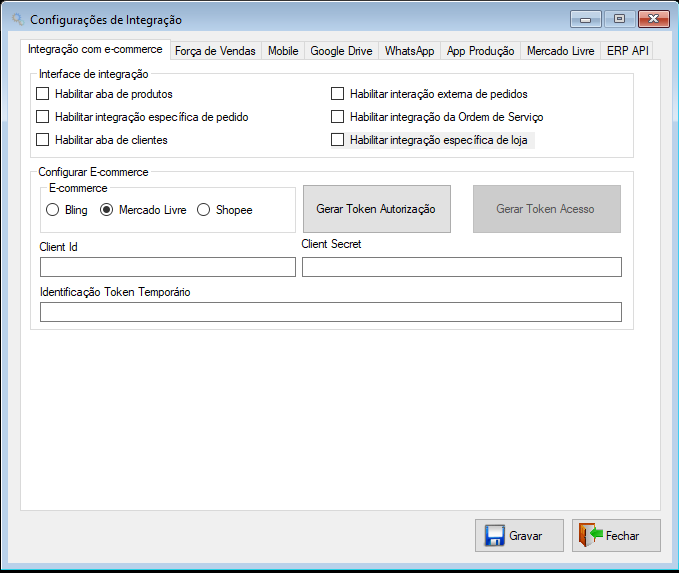Check Habilitar integração específica de pedido
This screenshot has width=679, height=573.
pos(42,117)
